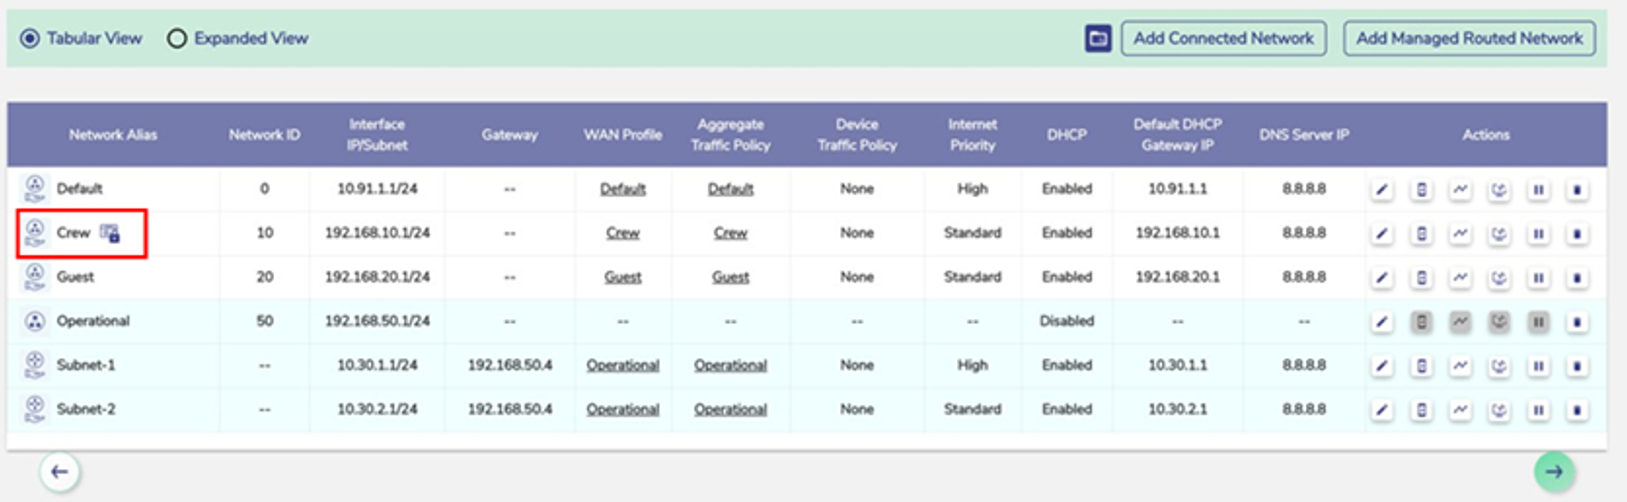Click the folder icon beside Add Connected Network
The width and height of the screenshot is (1627, 502).
point(1098,39)
